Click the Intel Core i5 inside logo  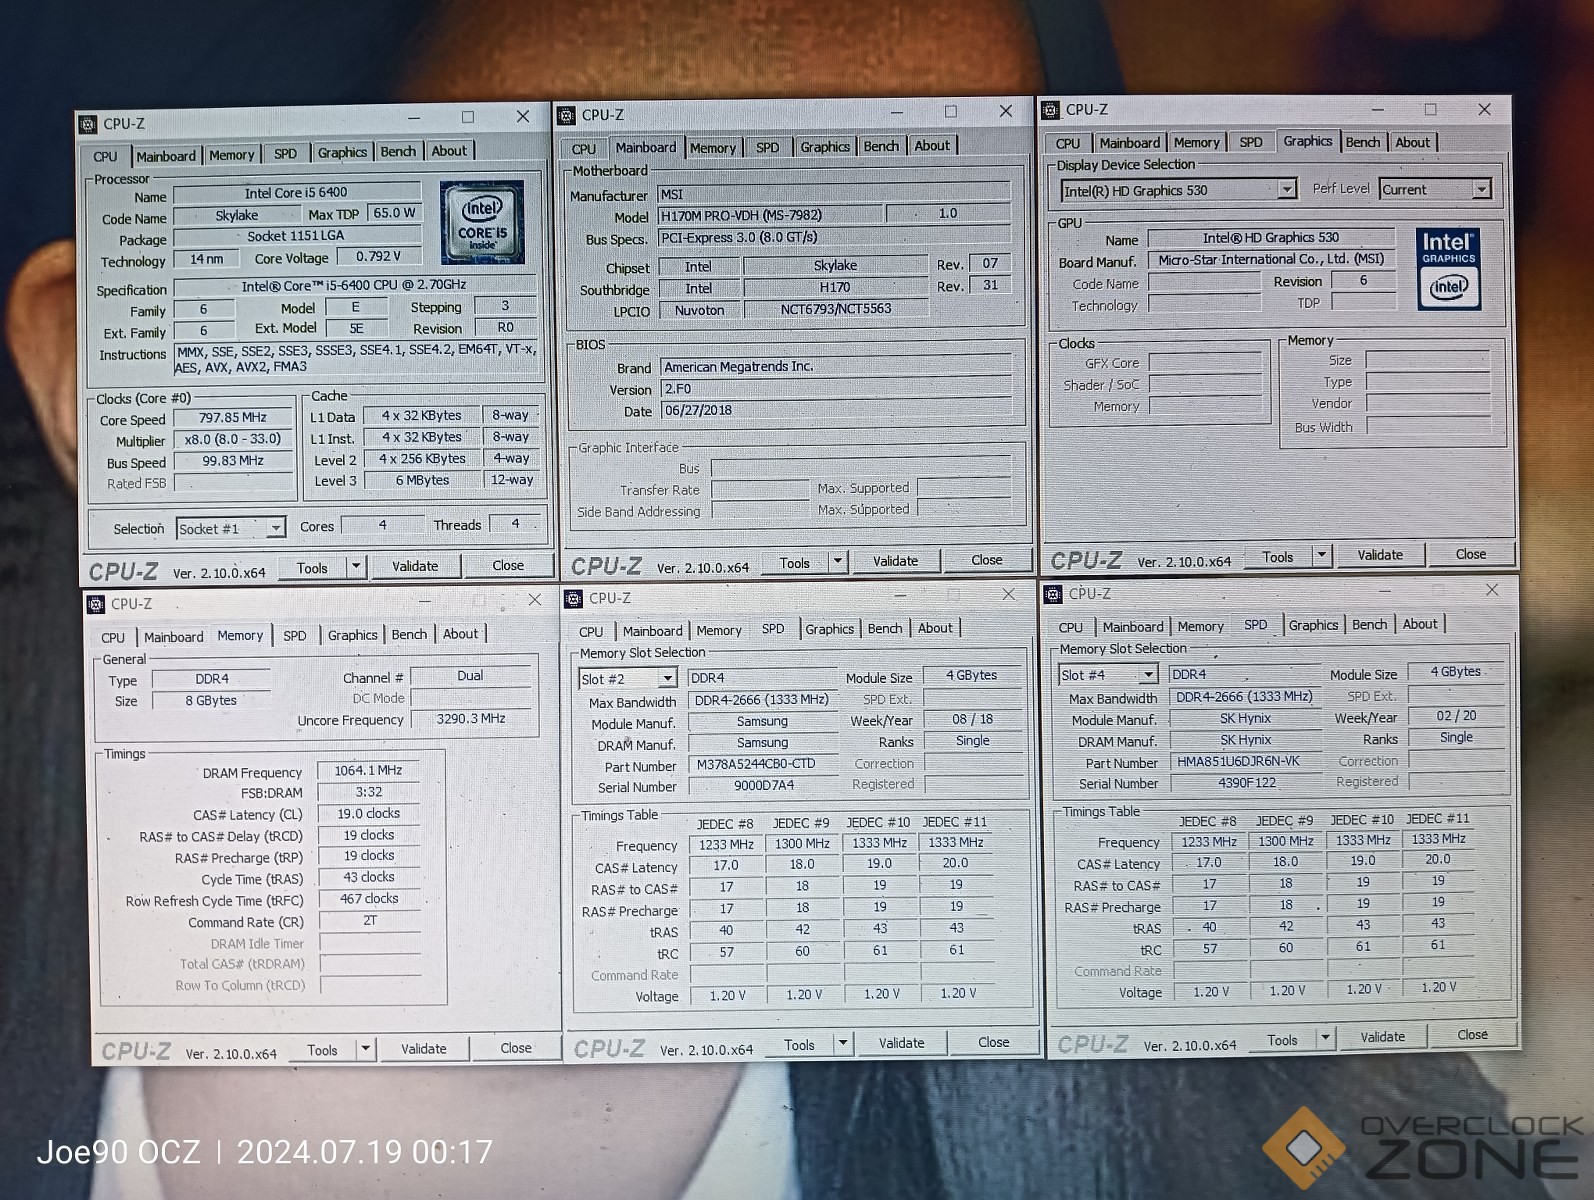[482, 222]
